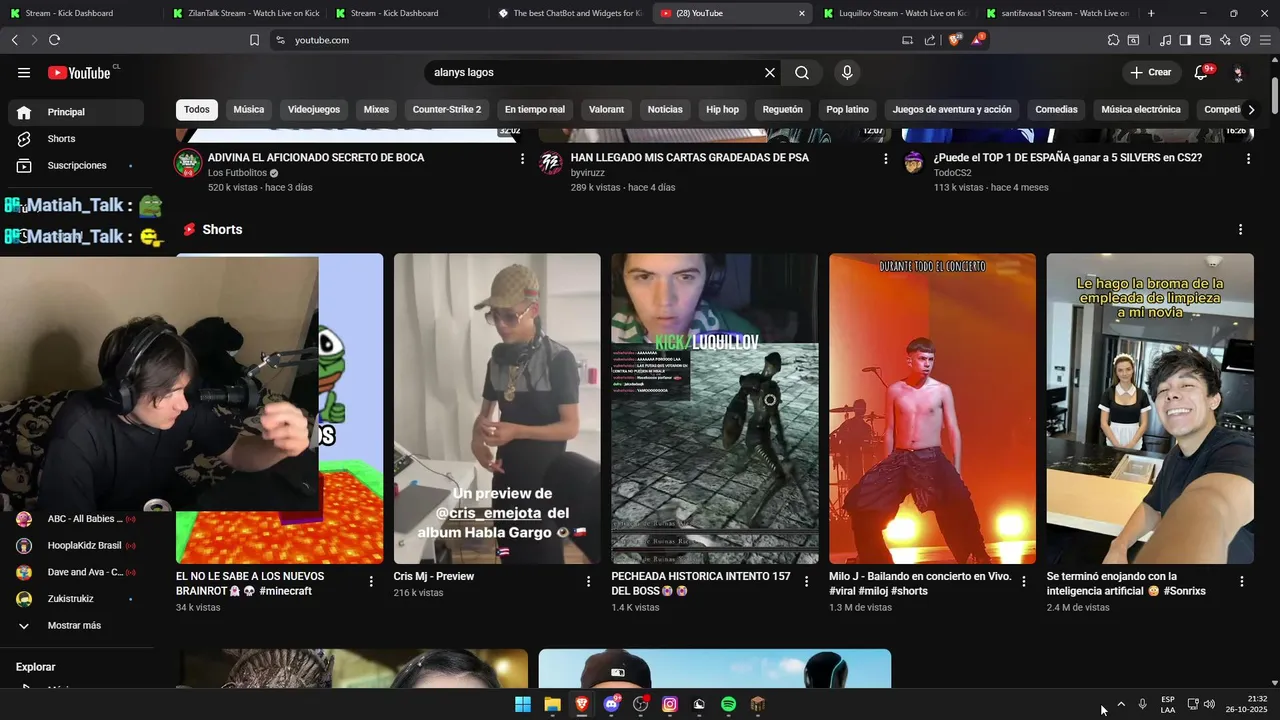Screen dimensions: 1280x720
Task: Show more filter chips with right arrow
Action: 1251,110
